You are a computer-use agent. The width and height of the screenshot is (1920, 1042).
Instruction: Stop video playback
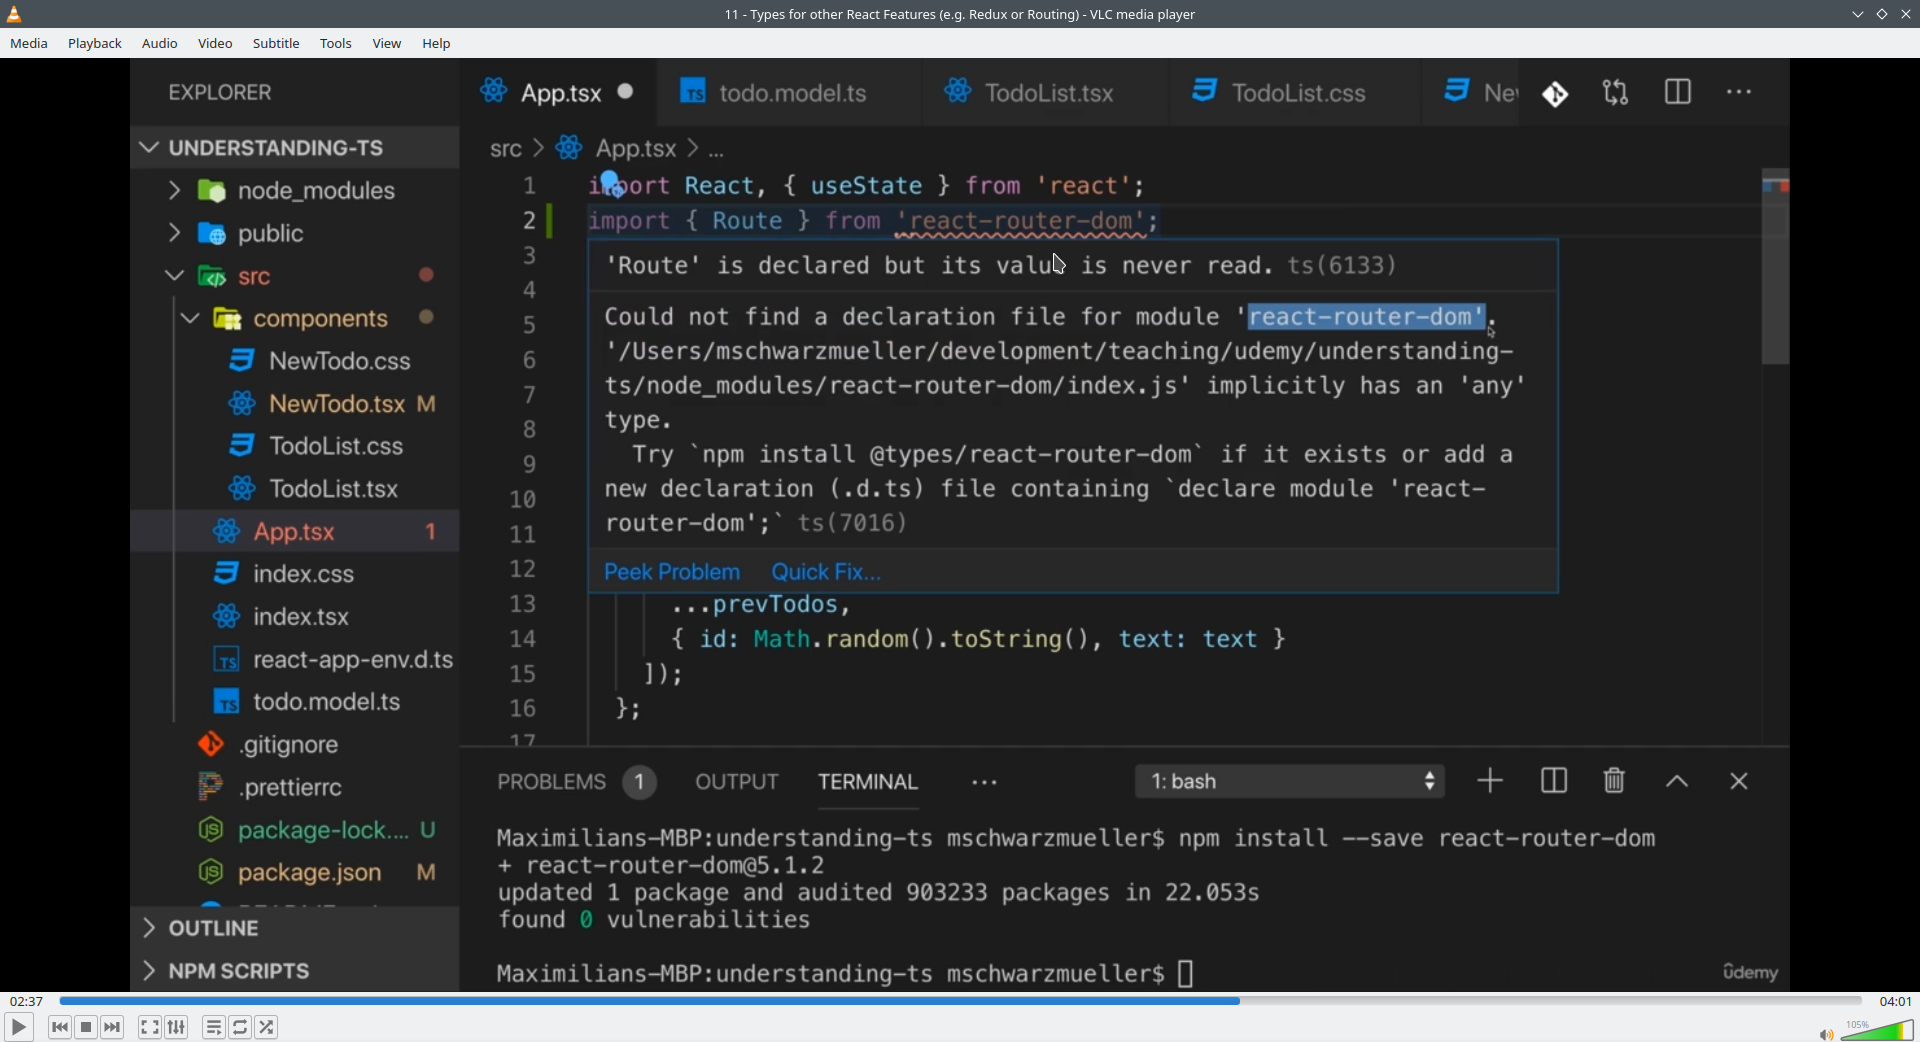click(x=86, y=1027)
